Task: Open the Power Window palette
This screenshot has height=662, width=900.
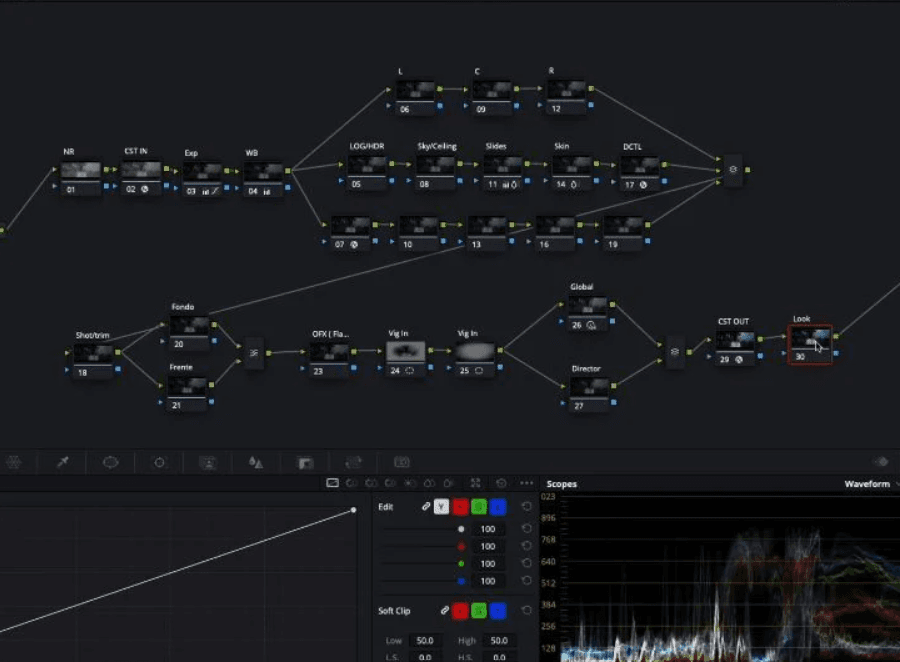Action: 110,462
